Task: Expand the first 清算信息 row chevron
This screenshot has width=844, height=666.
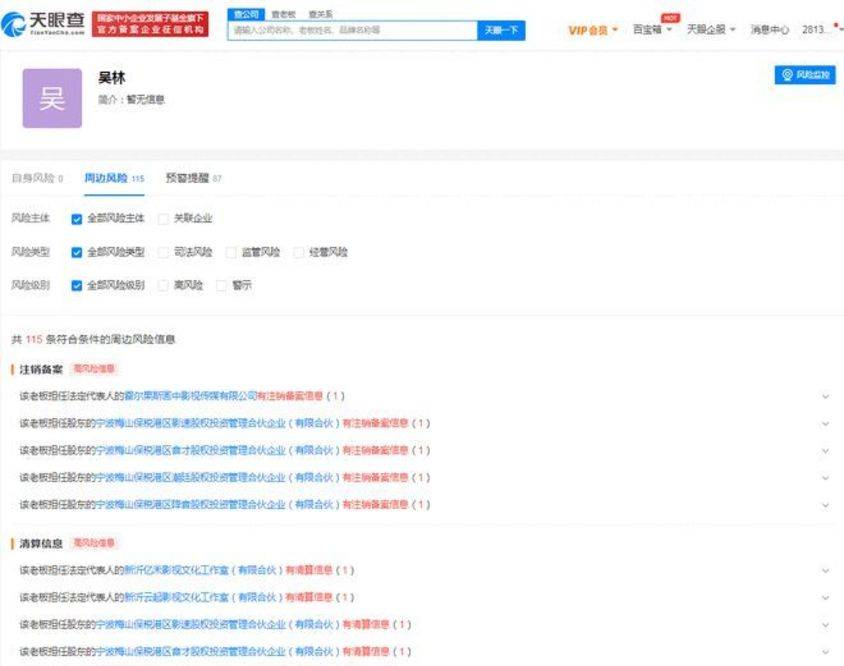Action: tap(825, 571)
